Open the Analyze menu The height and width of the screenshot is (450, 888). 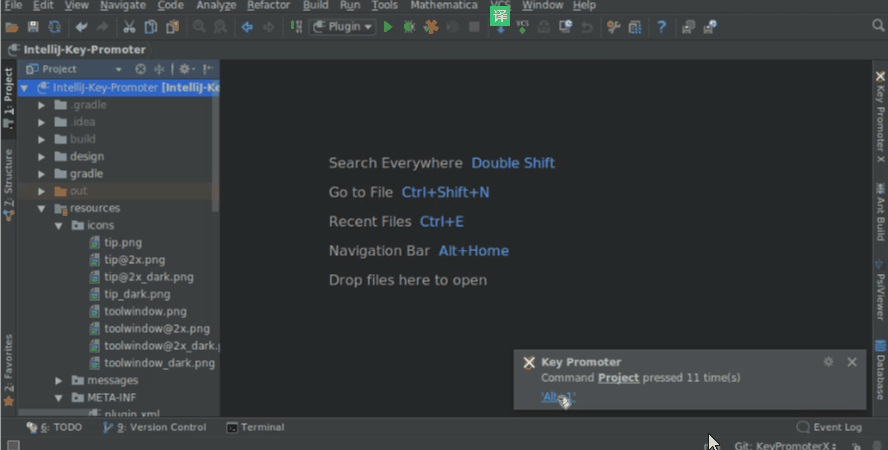(x=216, y=5)
